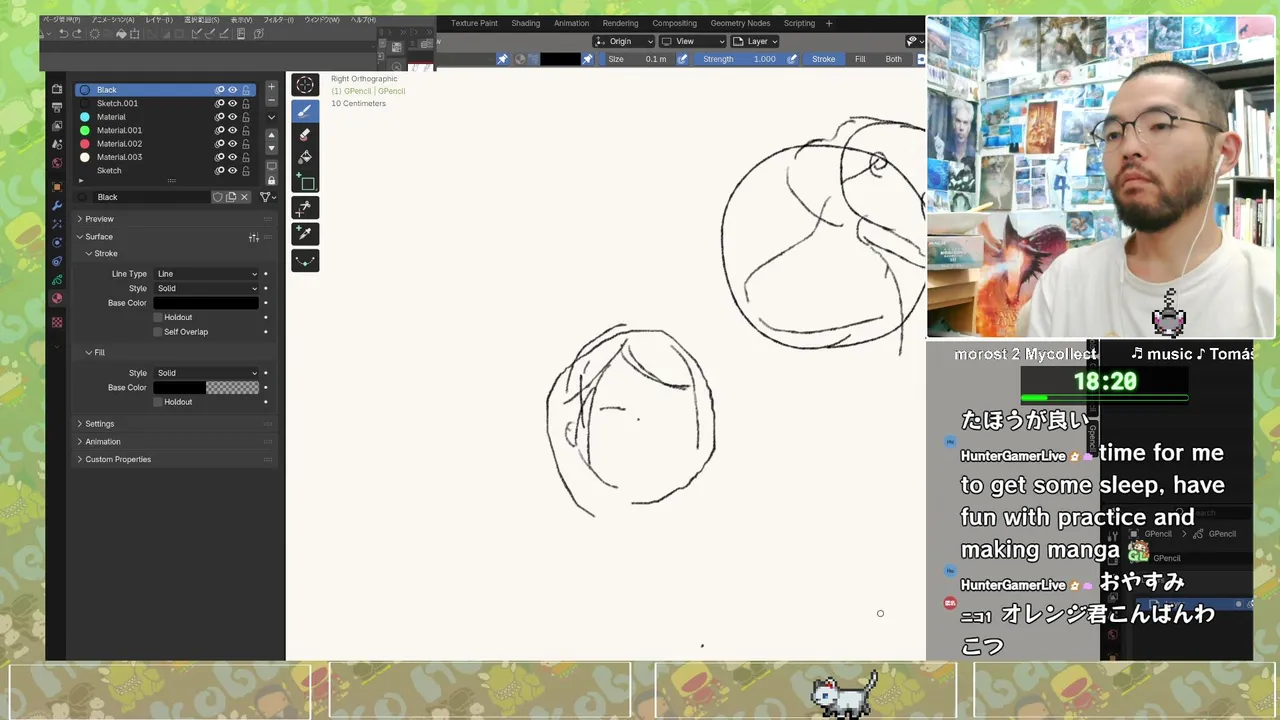Lock the Material.003 material
Image resolution: width=1280 pixels, height=720 pixels.
click(x=246, y=157)
